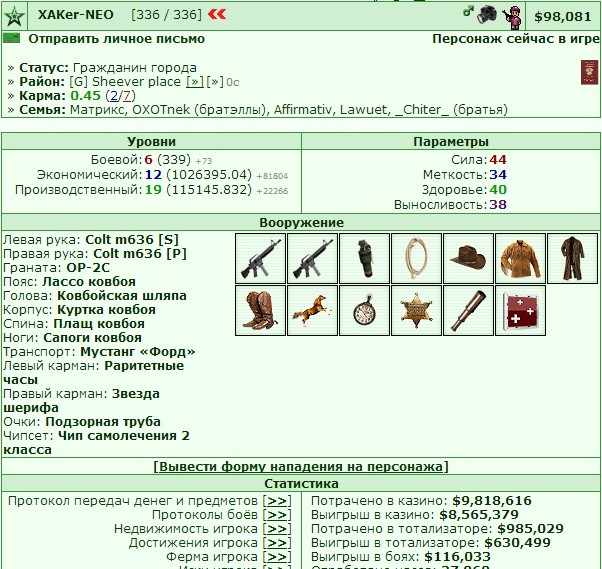The image size is (602, 569).
Task: Click the cowboy lasso image
Action: tap(416, 258)
